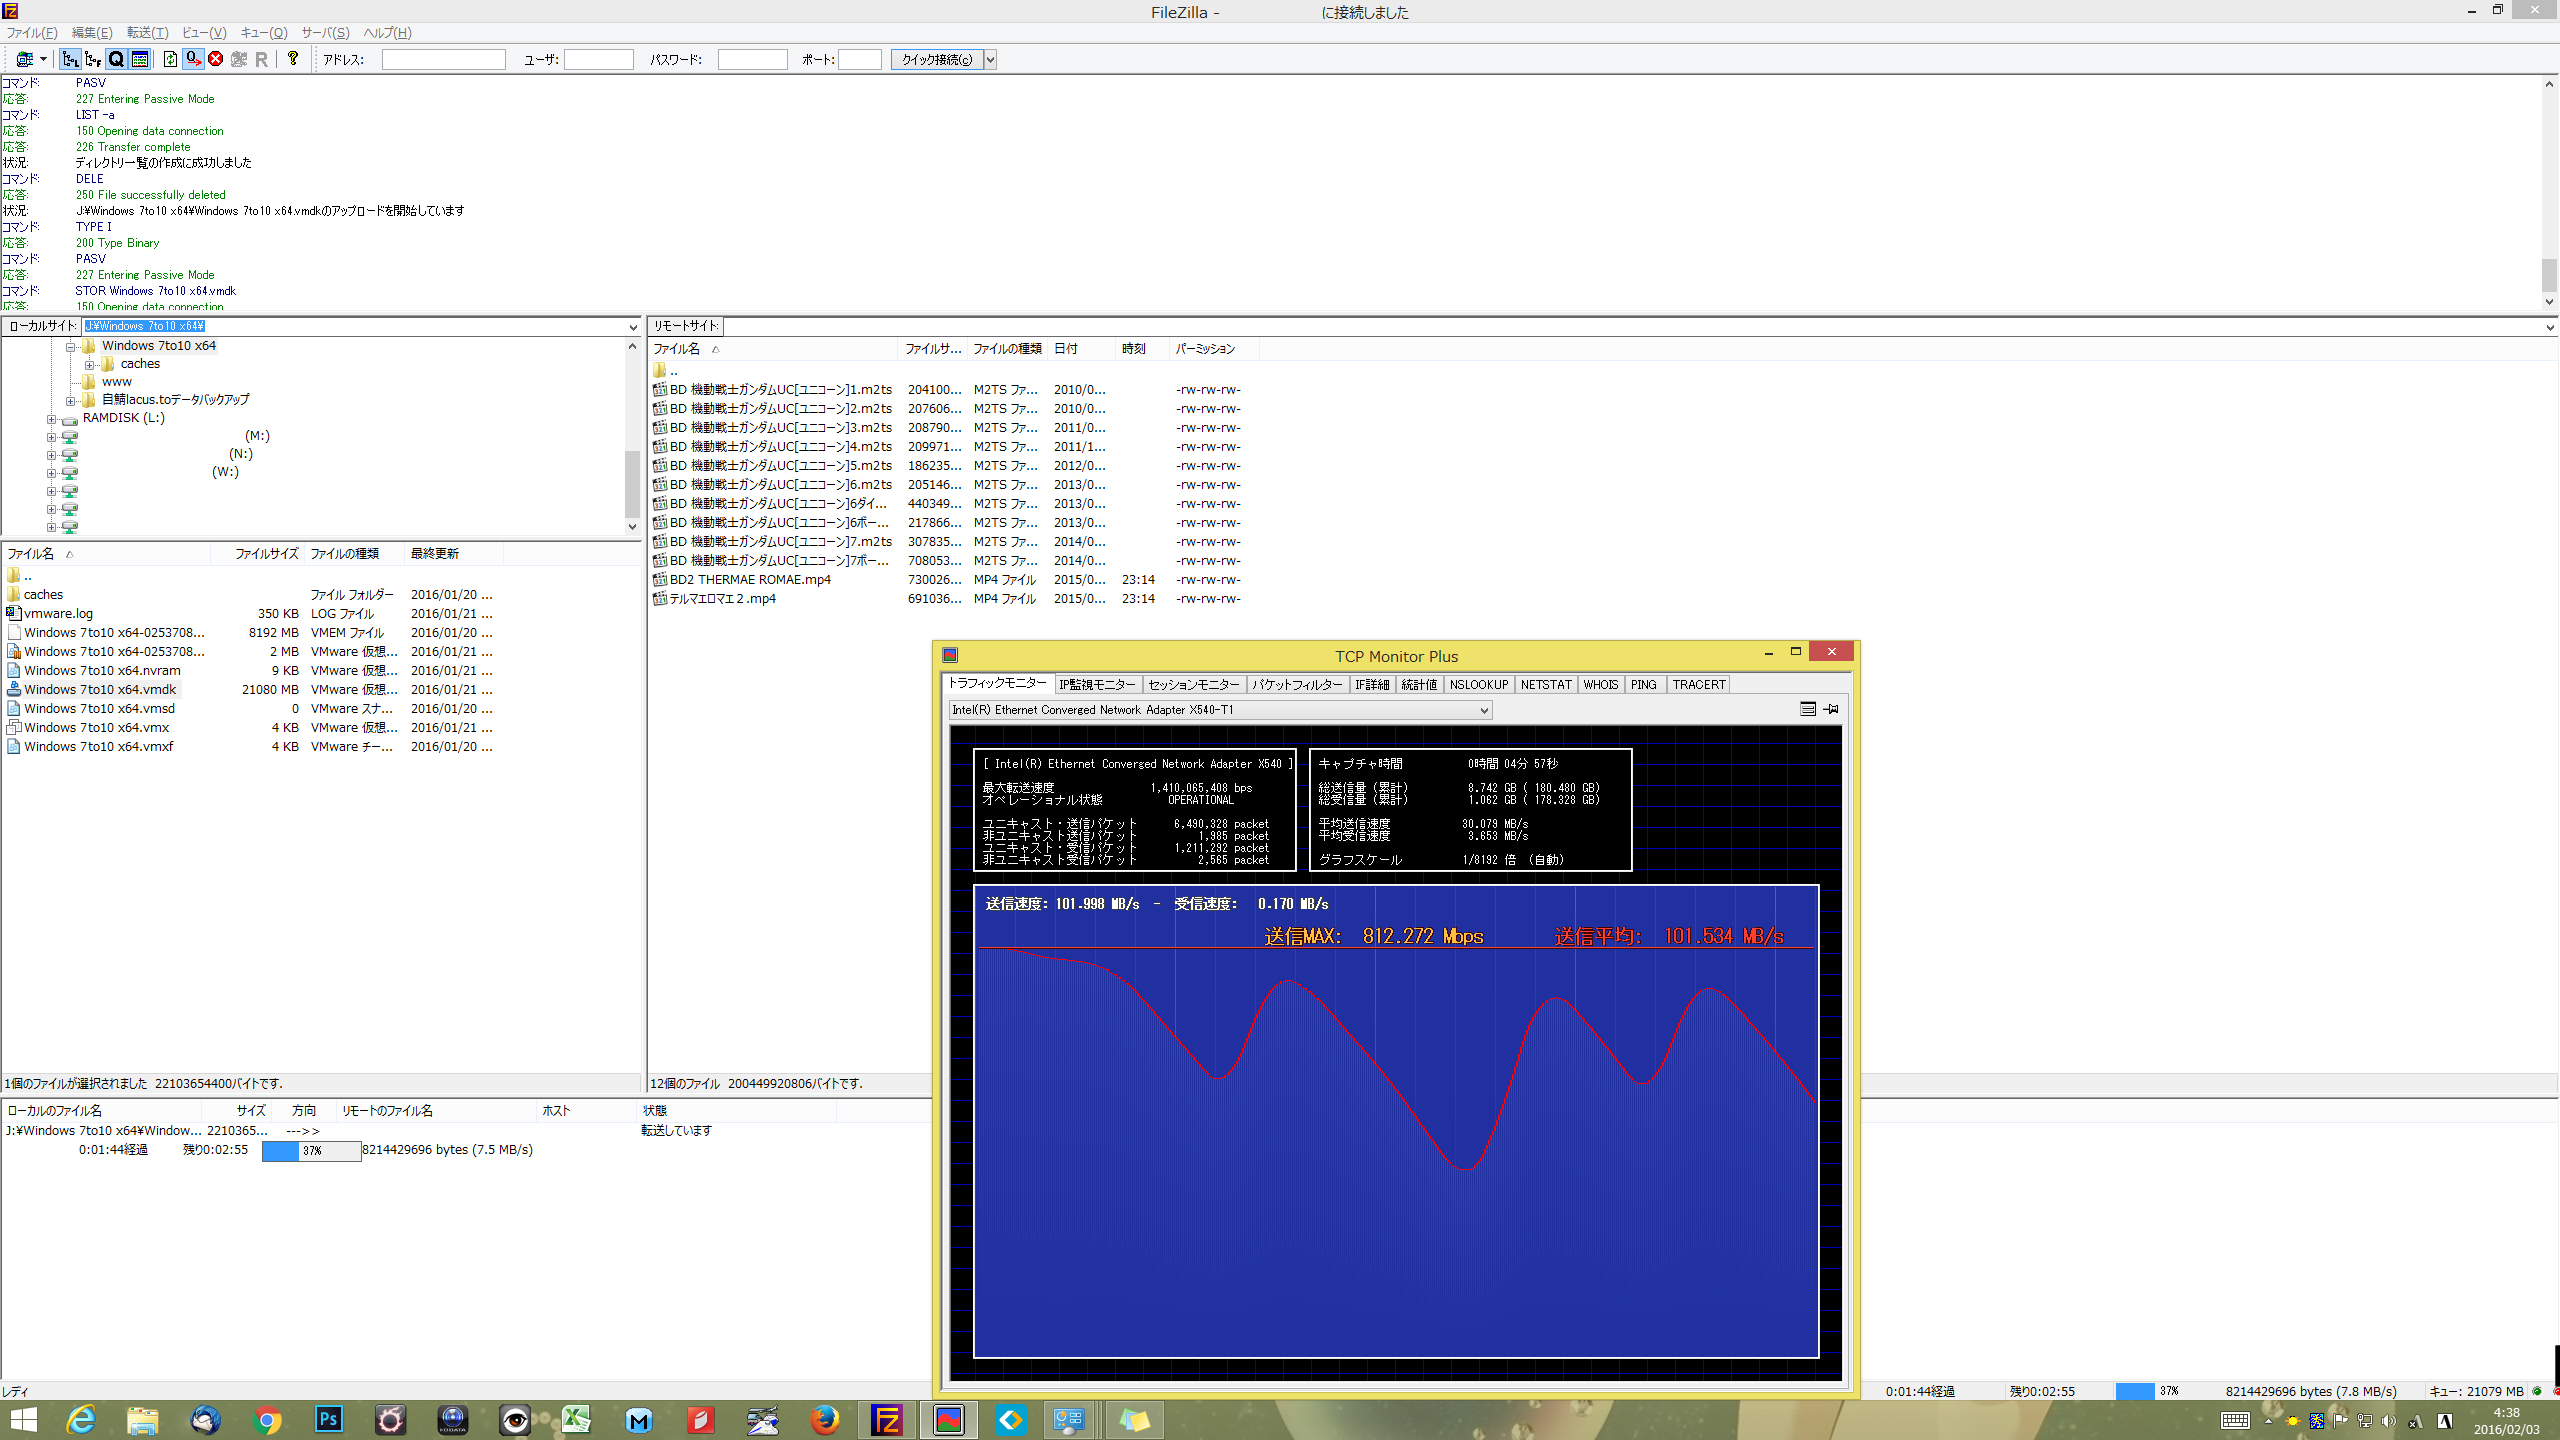Expand the RAMDISK (L:) tree node
The height and width of the screenshot is (1440, 2560).
[51, 419]
